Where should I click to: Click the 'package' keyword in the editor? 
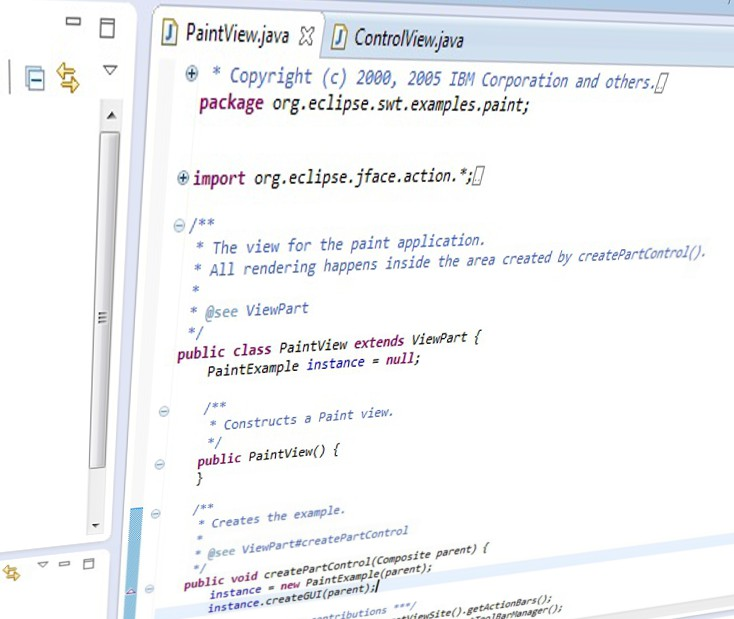[x=231, y=103]
